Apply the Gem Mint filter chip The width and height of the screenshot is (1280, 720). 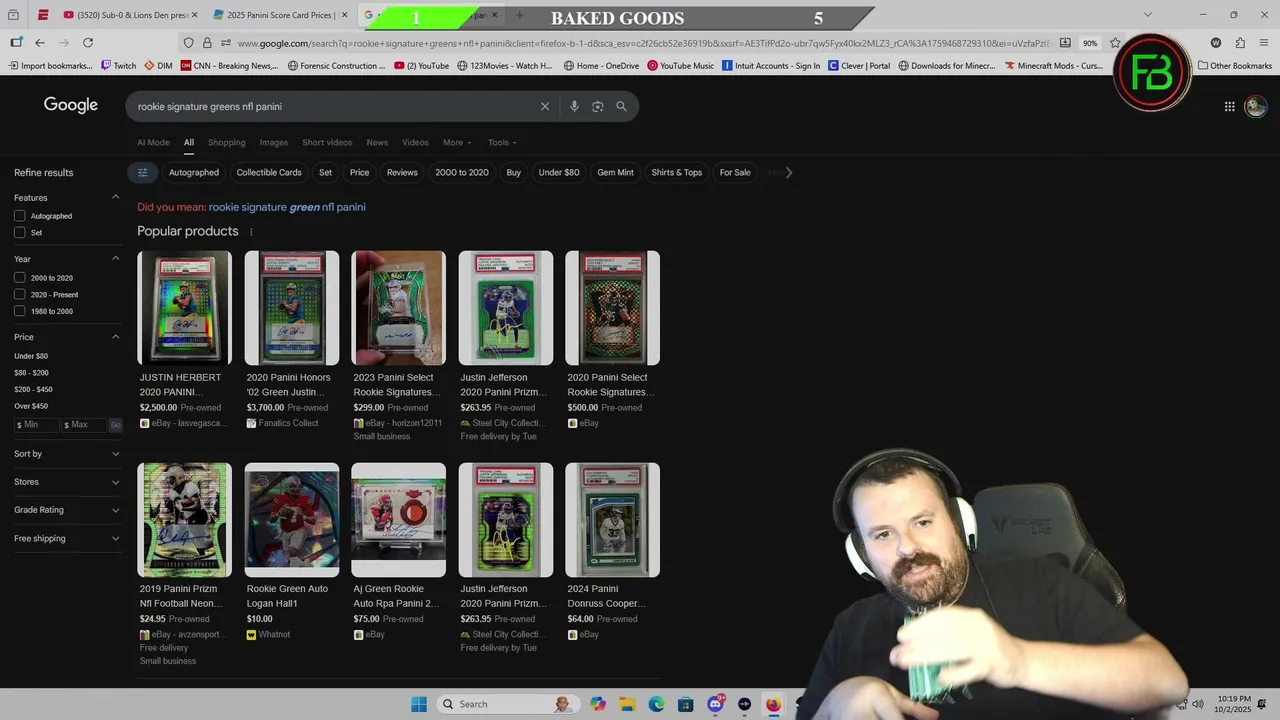(615, 172)
